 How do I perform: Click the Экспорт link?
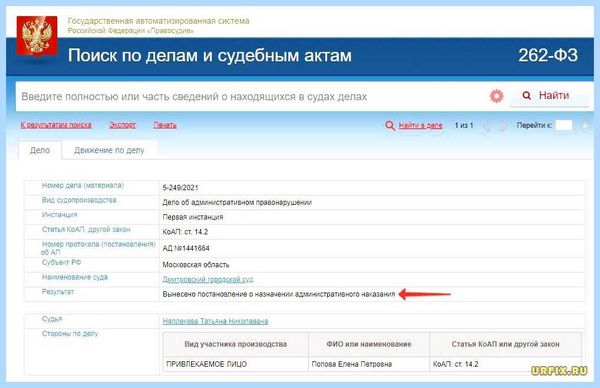pyautogui.click(x=122, y=125)
